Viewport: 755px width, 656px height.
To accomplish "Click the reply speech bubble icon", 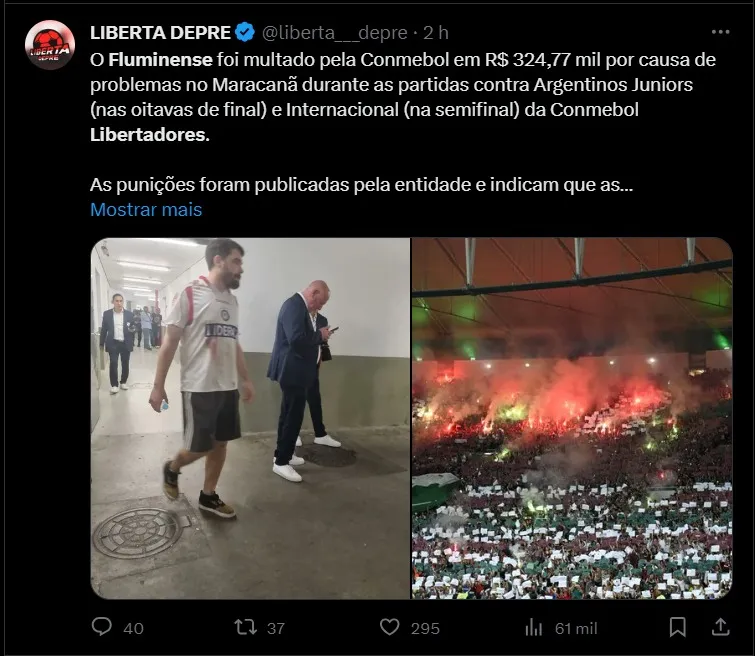I will click(102, 627).
